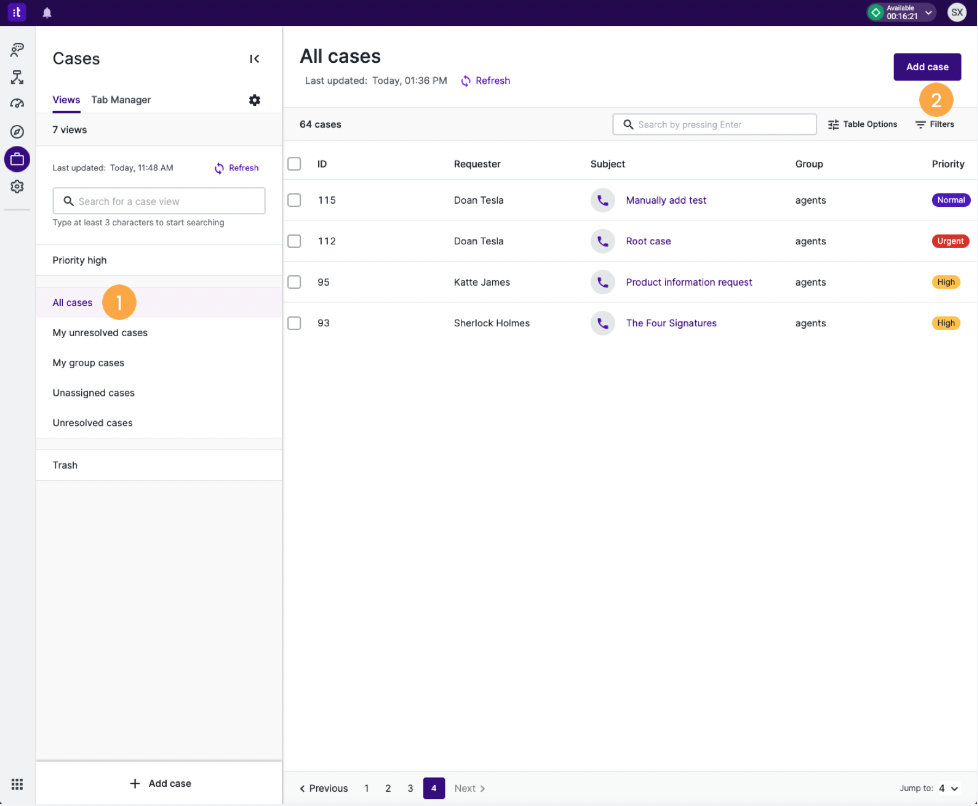Image resolution: width=978 pixels, height=806 pixels.
Task: Tick the checkbox next to case 95
Action: pos(294,282)
